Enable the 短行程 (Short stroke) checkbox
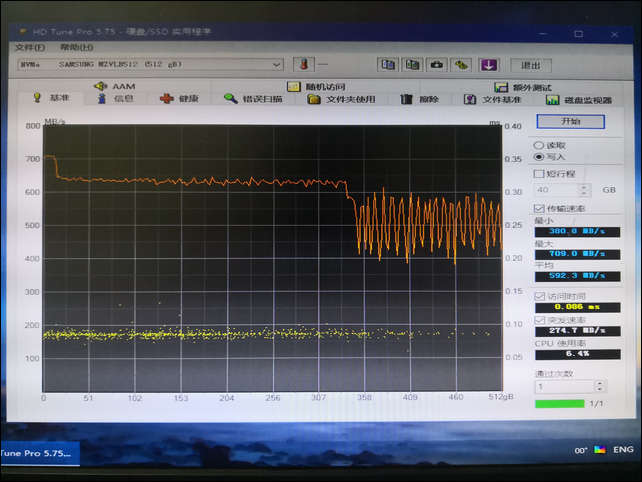This screenshot has width=642, height=482. point(540,174)
